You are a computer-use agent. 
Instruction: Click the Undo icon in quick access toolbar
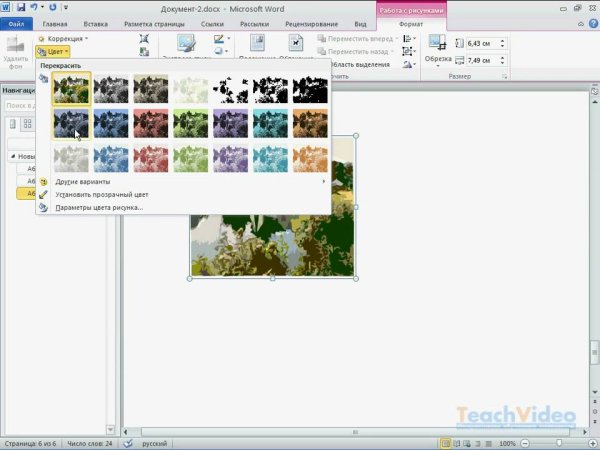pyautogui.click(x=34, y=7)
